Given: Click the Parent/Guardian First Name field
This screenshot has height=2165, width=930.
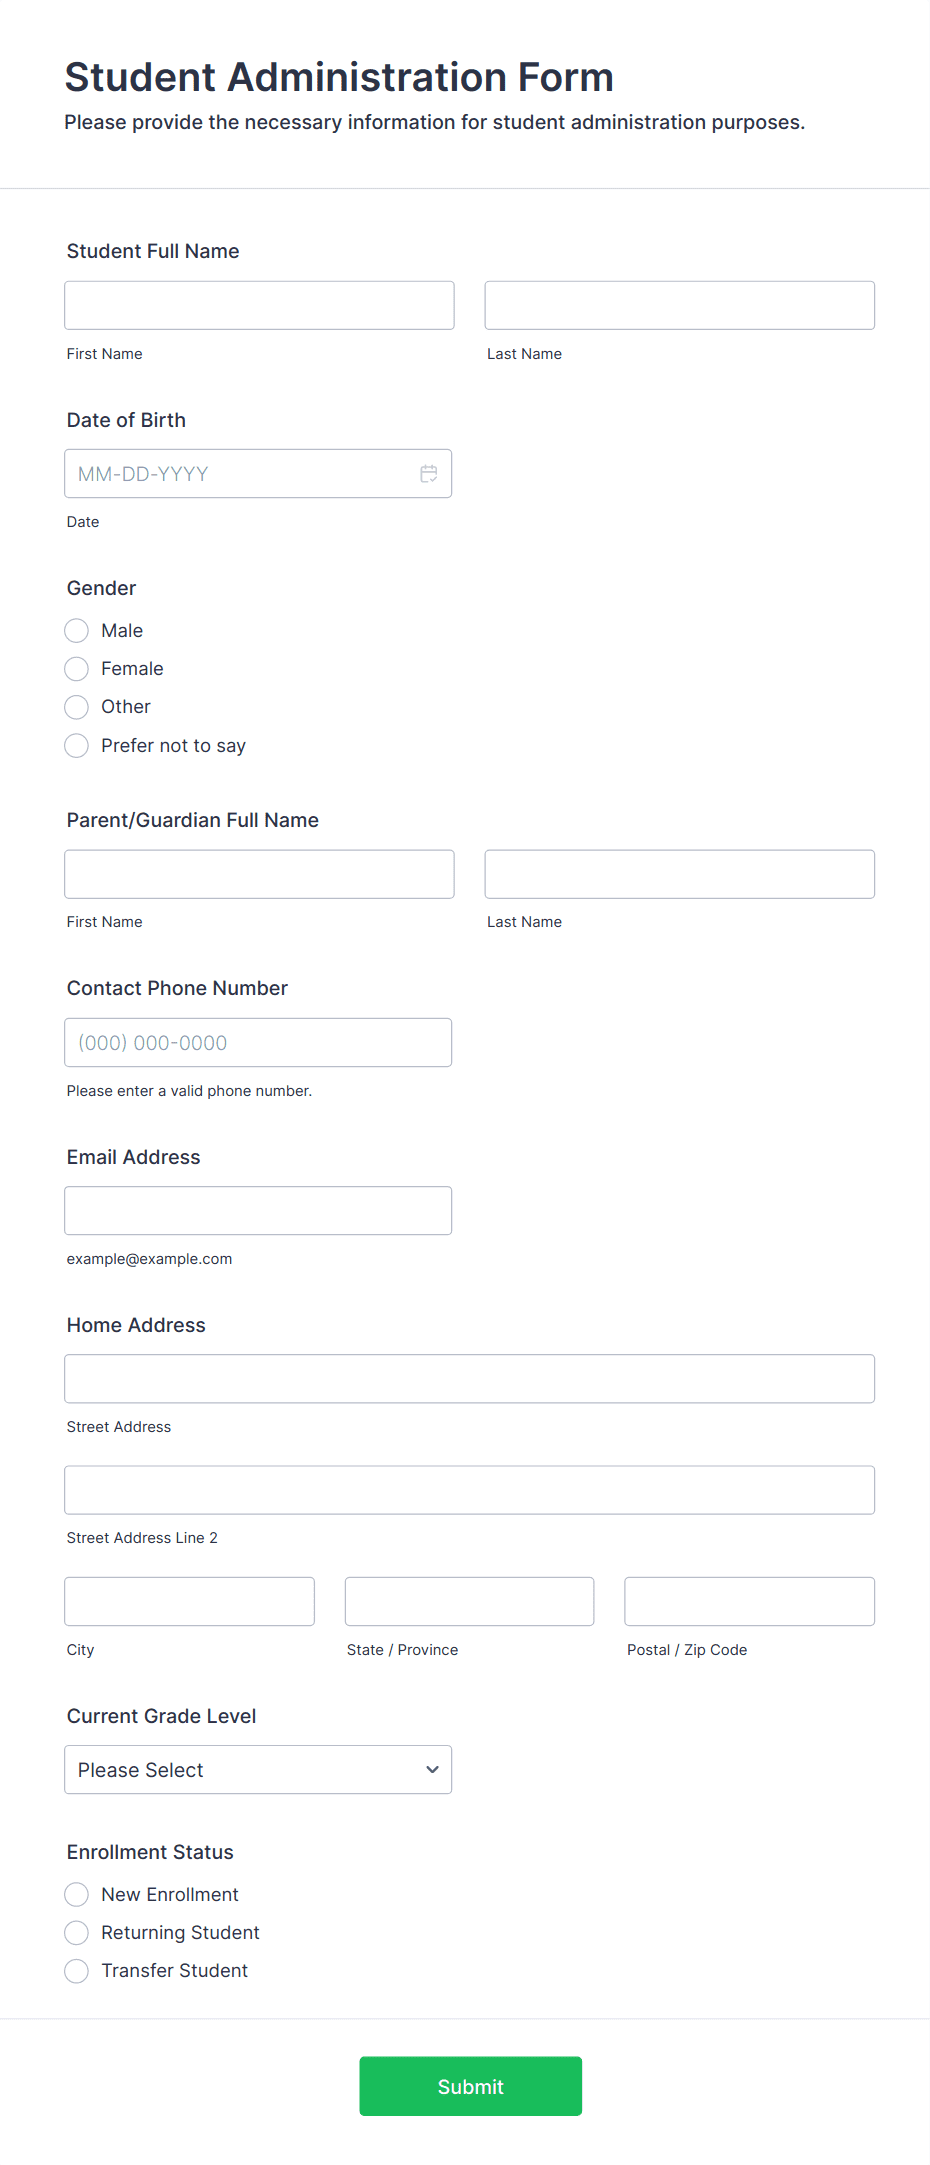Looking at the screenshot, I should click(x=258, y=873).
